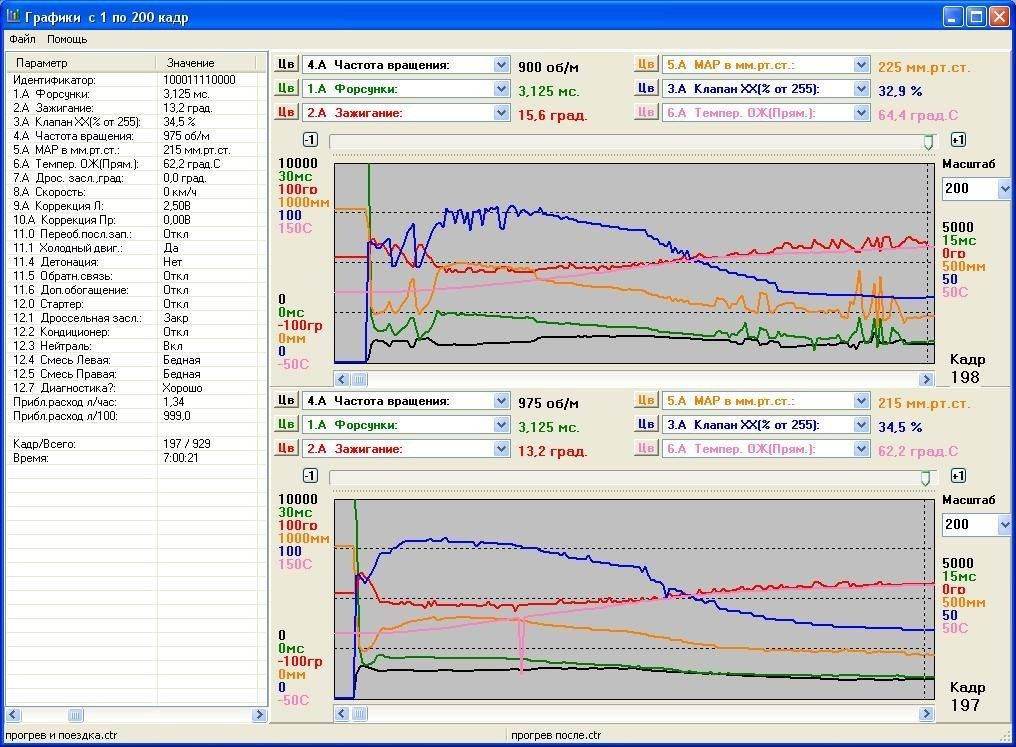This screenshot has height=747, width=1016.
Task: Click the upper graph frame position slider
Action: [x=928, y=142]
